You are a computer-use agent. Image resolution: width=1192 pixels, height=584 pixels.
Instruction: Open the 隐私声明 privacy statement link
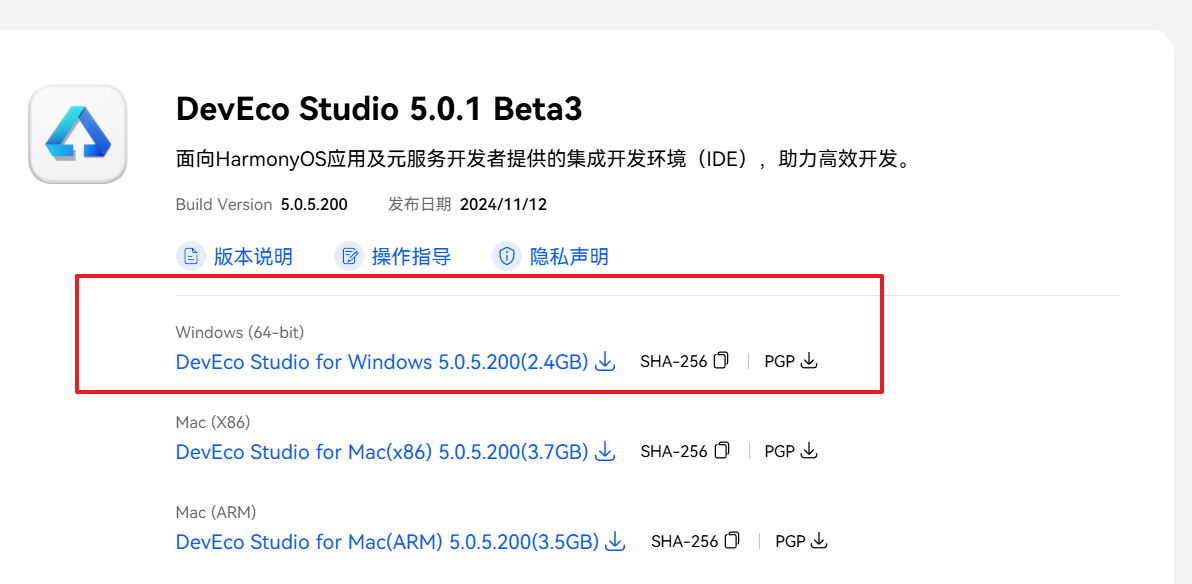click(x=569, y=257)
